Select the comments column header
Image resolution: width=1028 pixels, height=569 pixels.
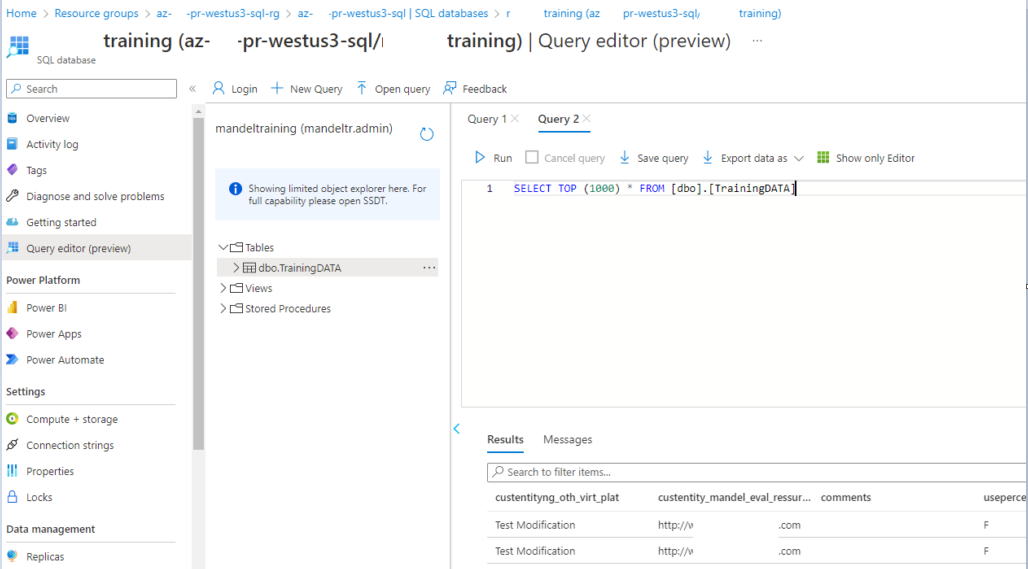846,498
